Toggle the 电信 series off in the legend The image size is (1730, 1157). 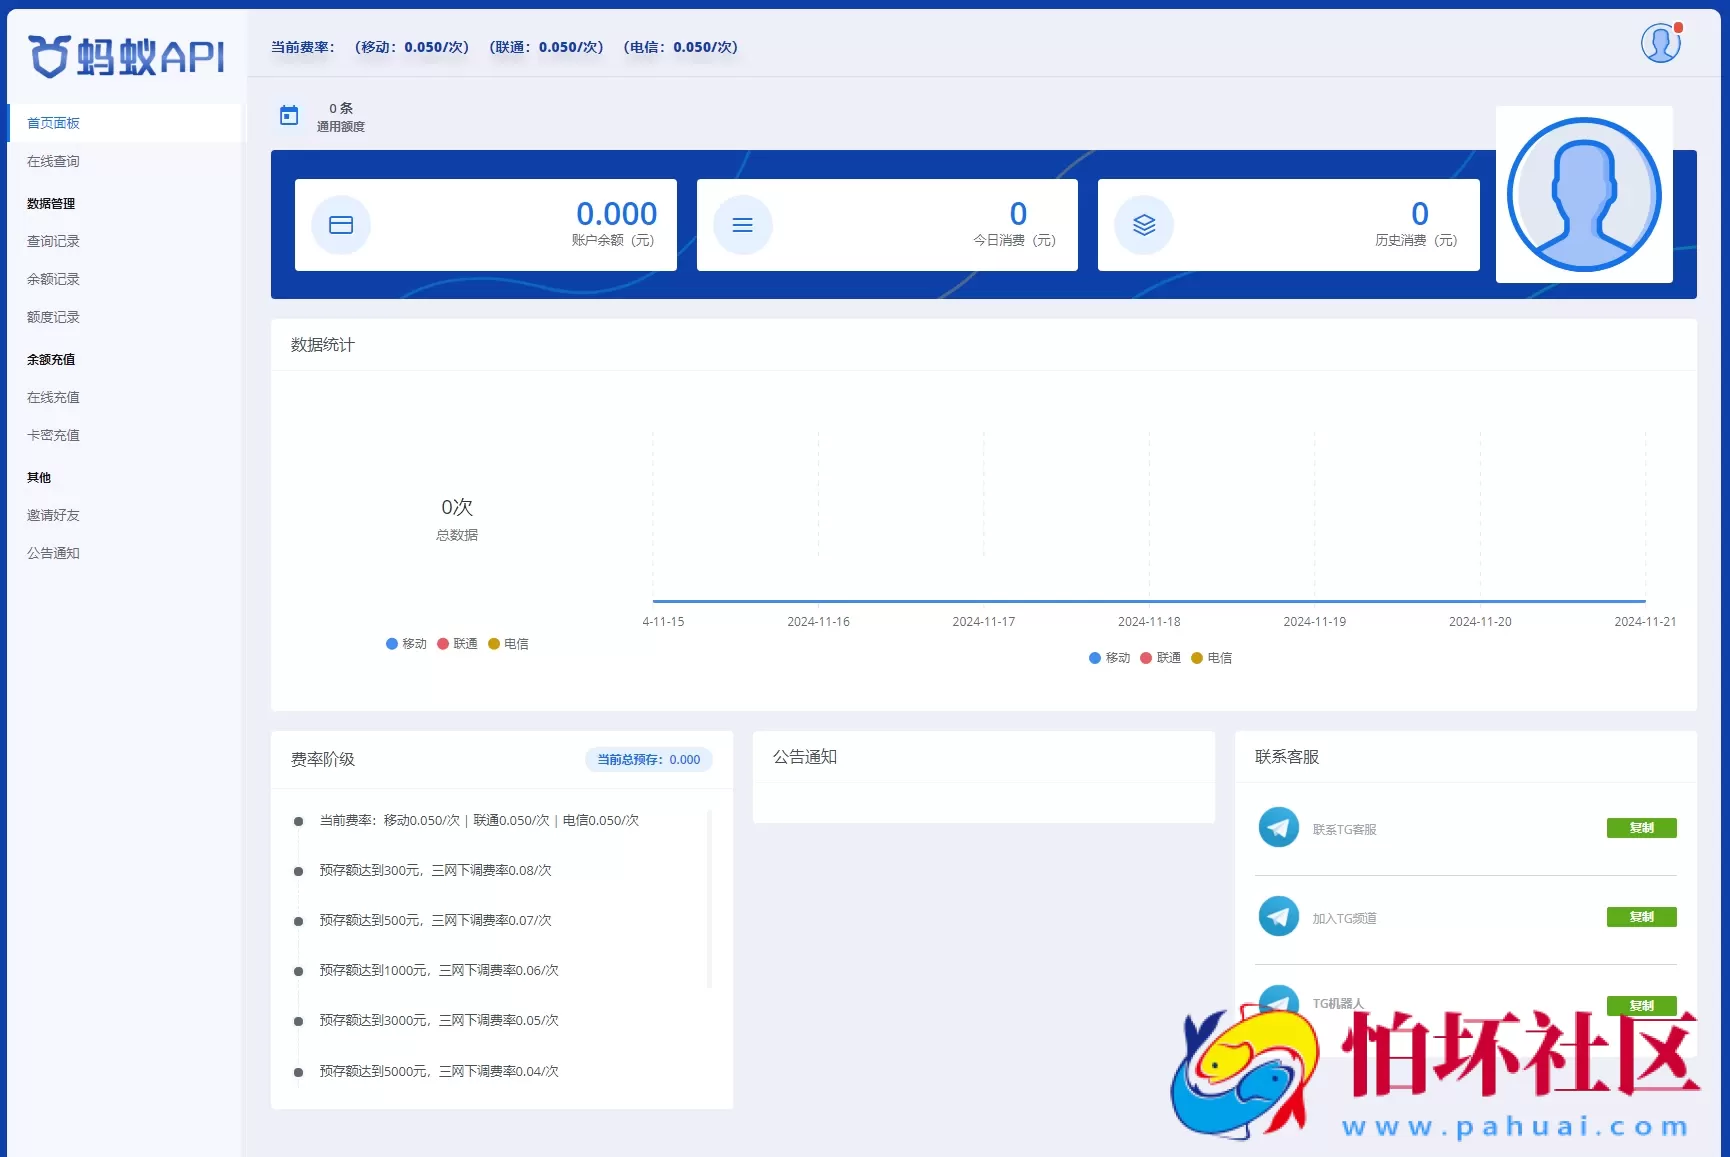click(x=509, y=643)
